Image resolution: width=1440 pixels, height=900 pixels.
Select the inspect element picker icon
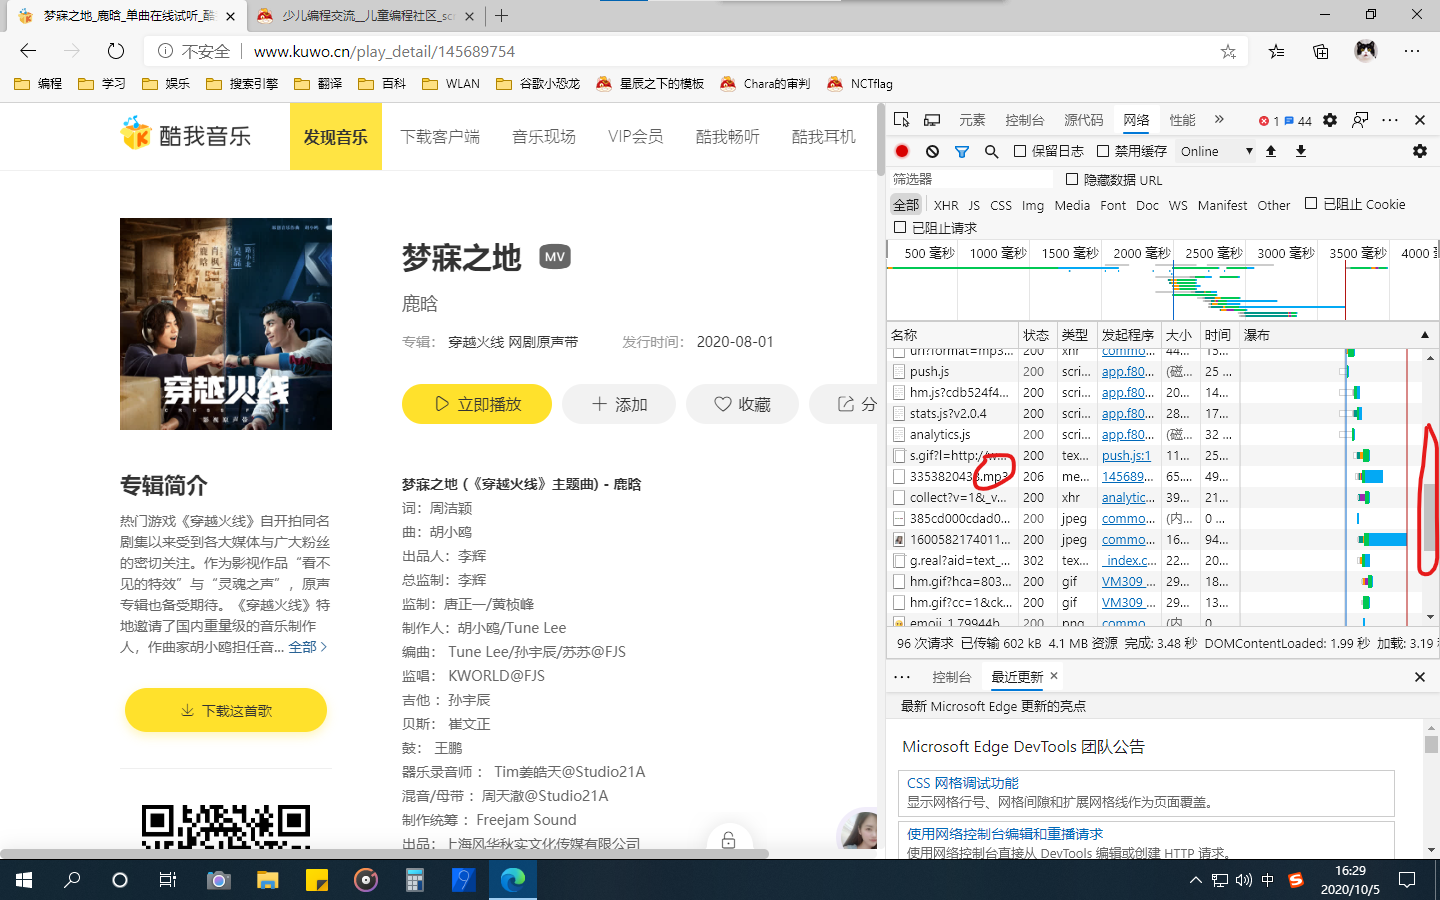[x=901, y=120]
